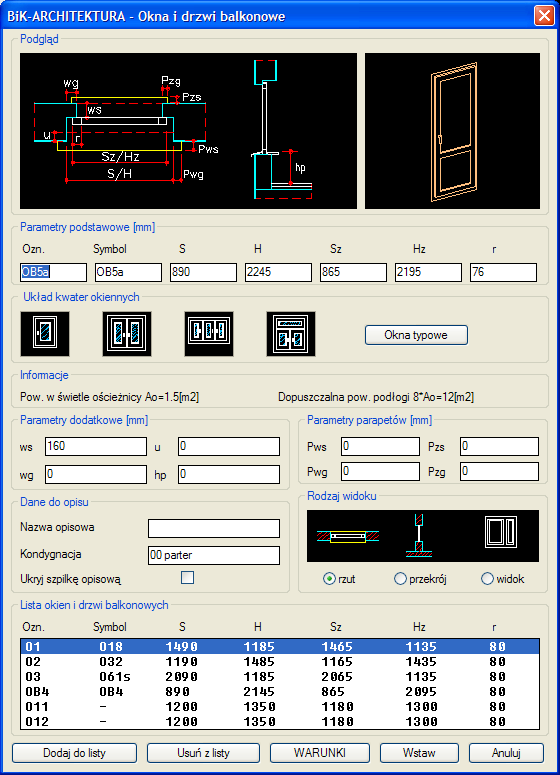Viewport: 560px width, 775px height.
Task: Toggle the Ukryj szpilkę opisową checkbox
Action: pos(187,577)
